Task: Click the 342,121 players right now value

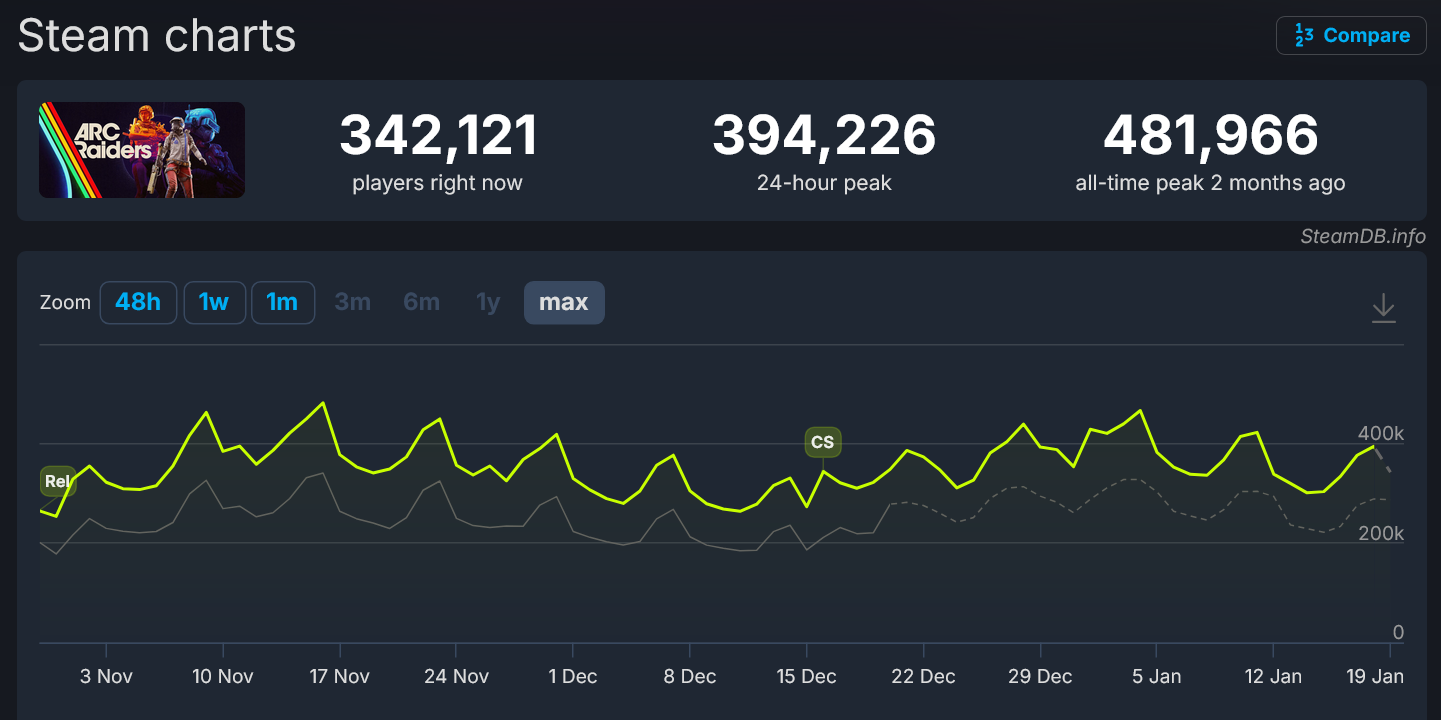Action: click(438, 136)
